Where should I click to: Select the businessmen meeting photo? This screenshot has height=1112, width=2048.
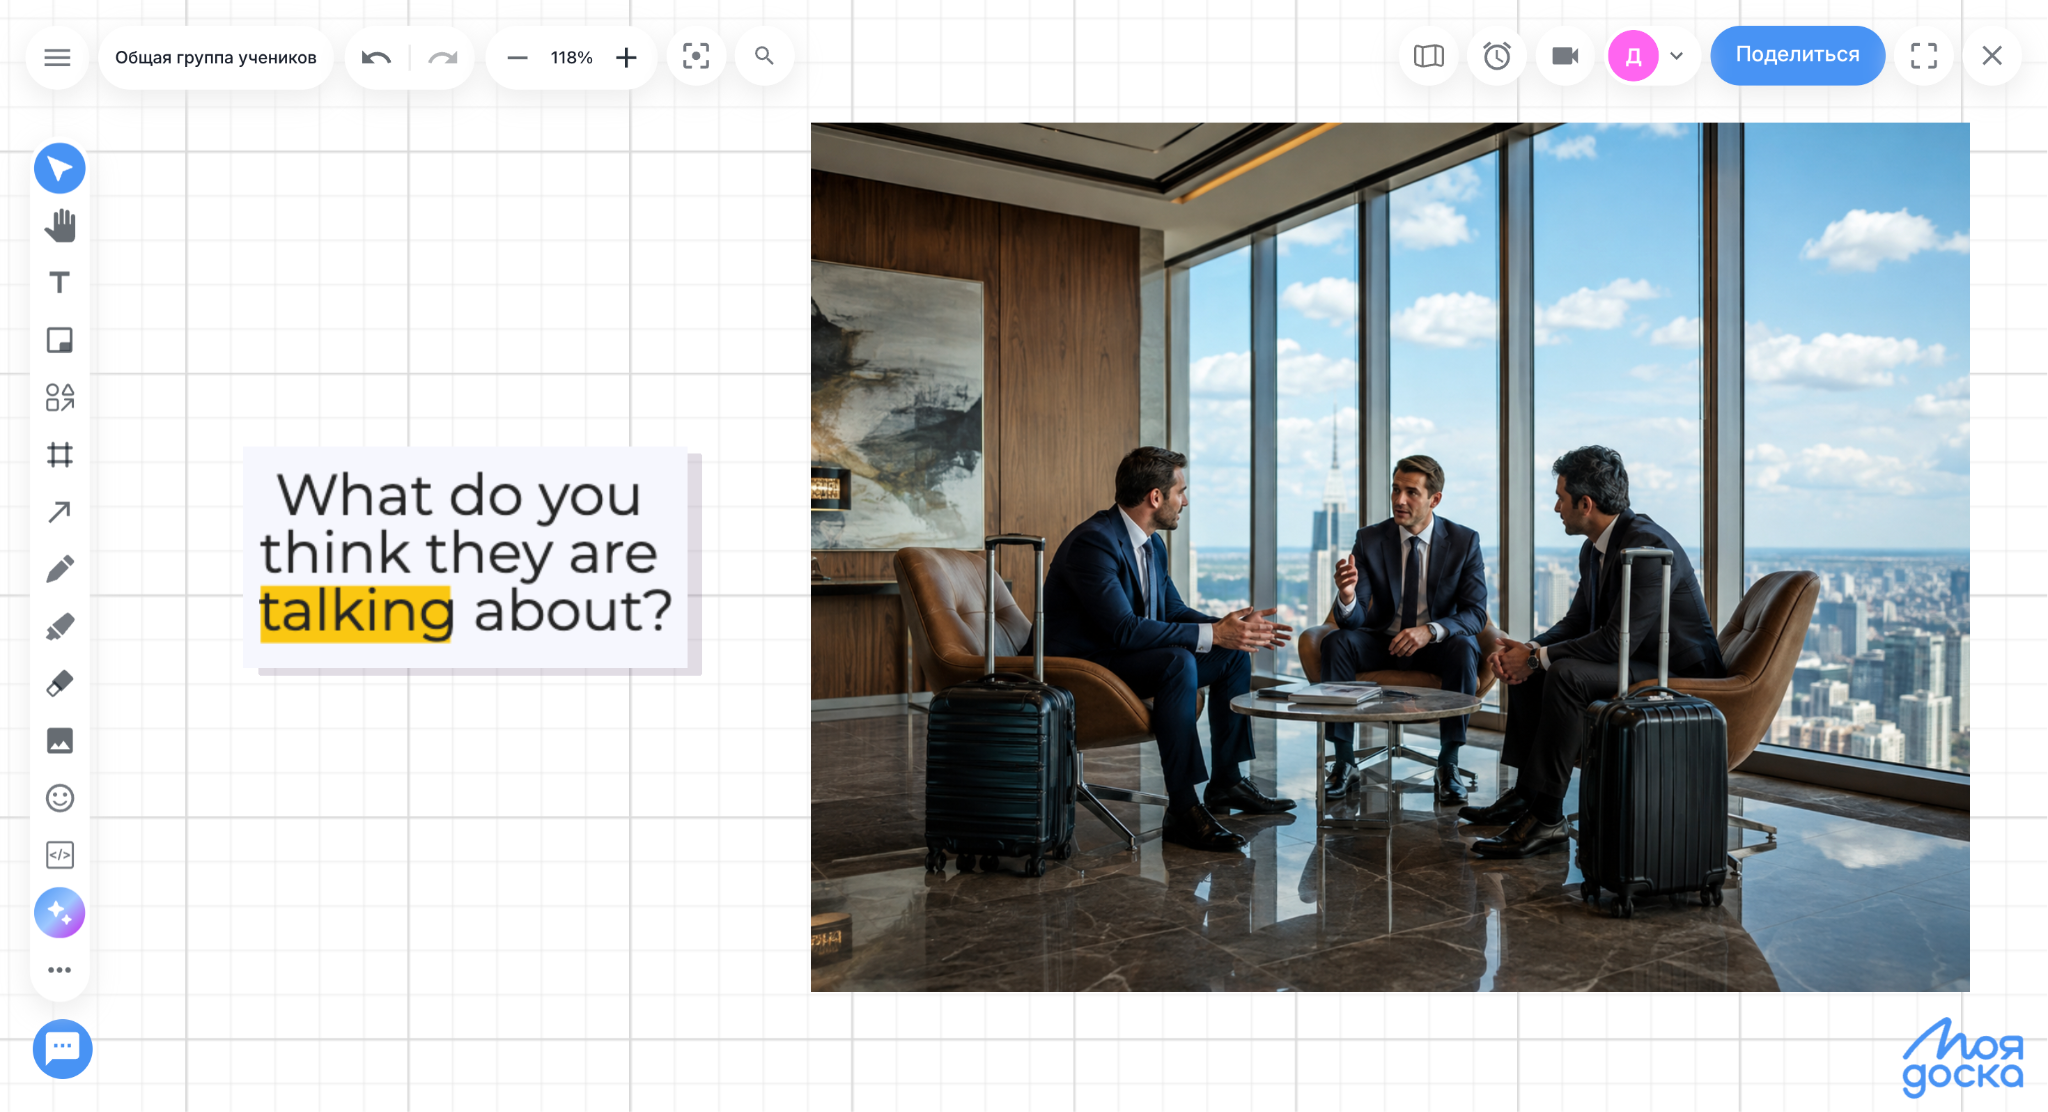pyautogui.click(x=1390, y=557)
